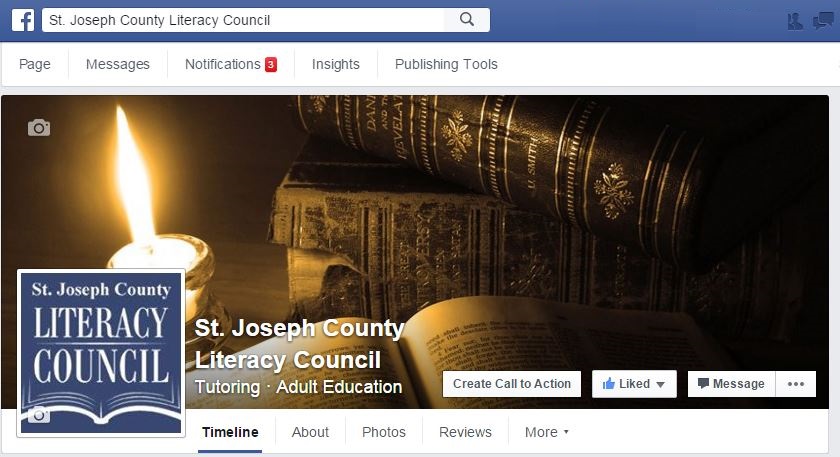Viewport: 840px width, 457px height.
Task: Open the Photos tab
Action: click(x=384, y=432)
